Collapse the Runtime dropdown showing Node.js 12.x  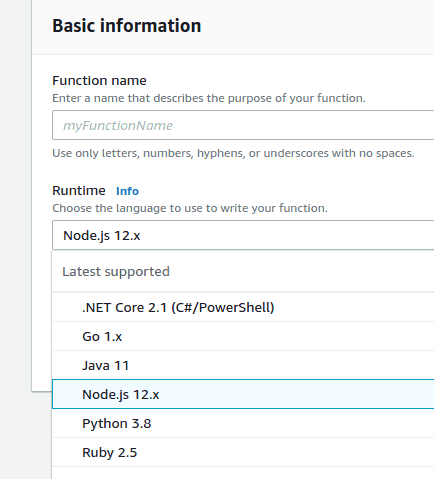click(243, 235)
